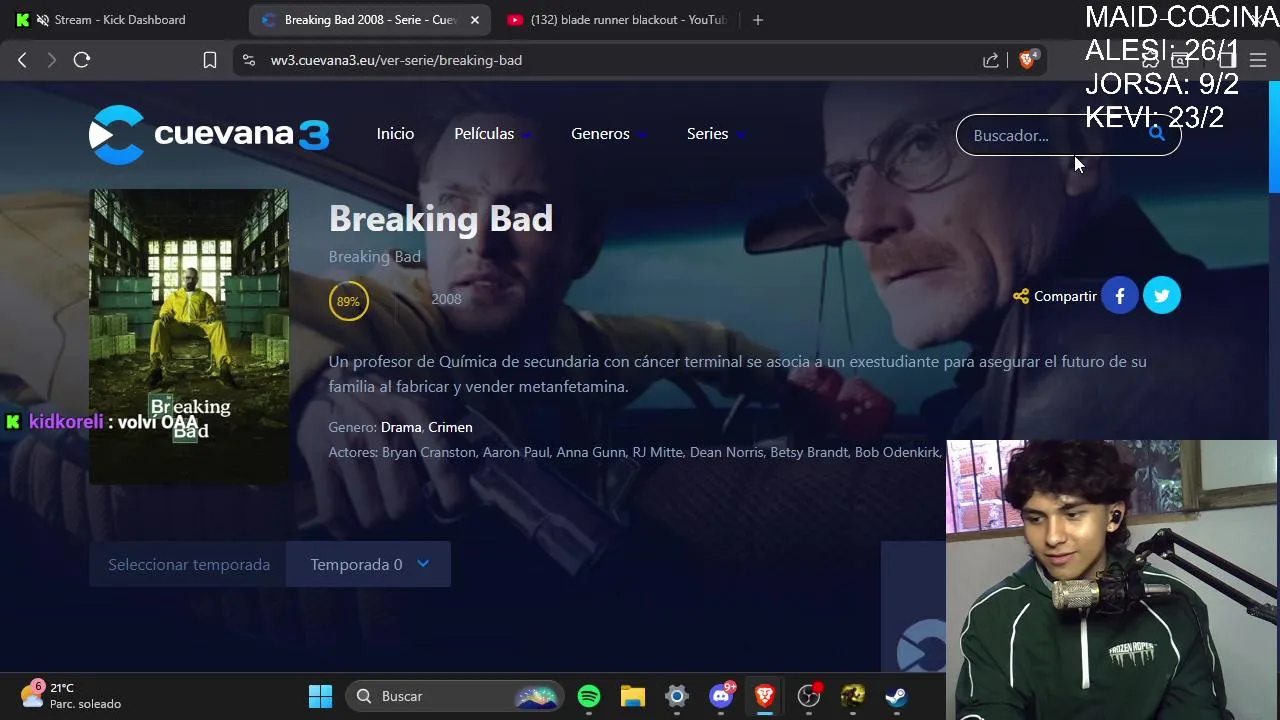1280x720 pixels.
Task: Click actor name Aaron Paul
Action: 516,452
